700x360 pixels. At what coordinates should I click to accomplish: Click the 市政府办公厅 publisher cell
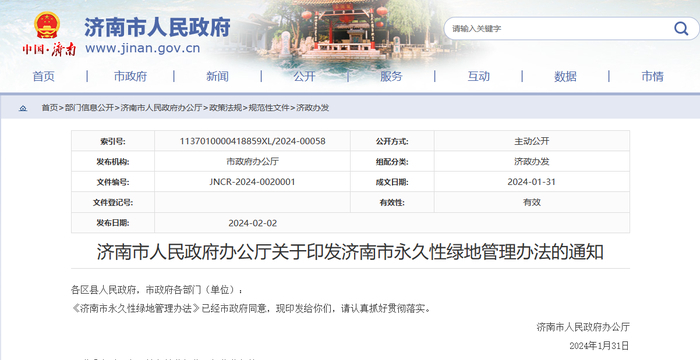click(x=253, y=161)
